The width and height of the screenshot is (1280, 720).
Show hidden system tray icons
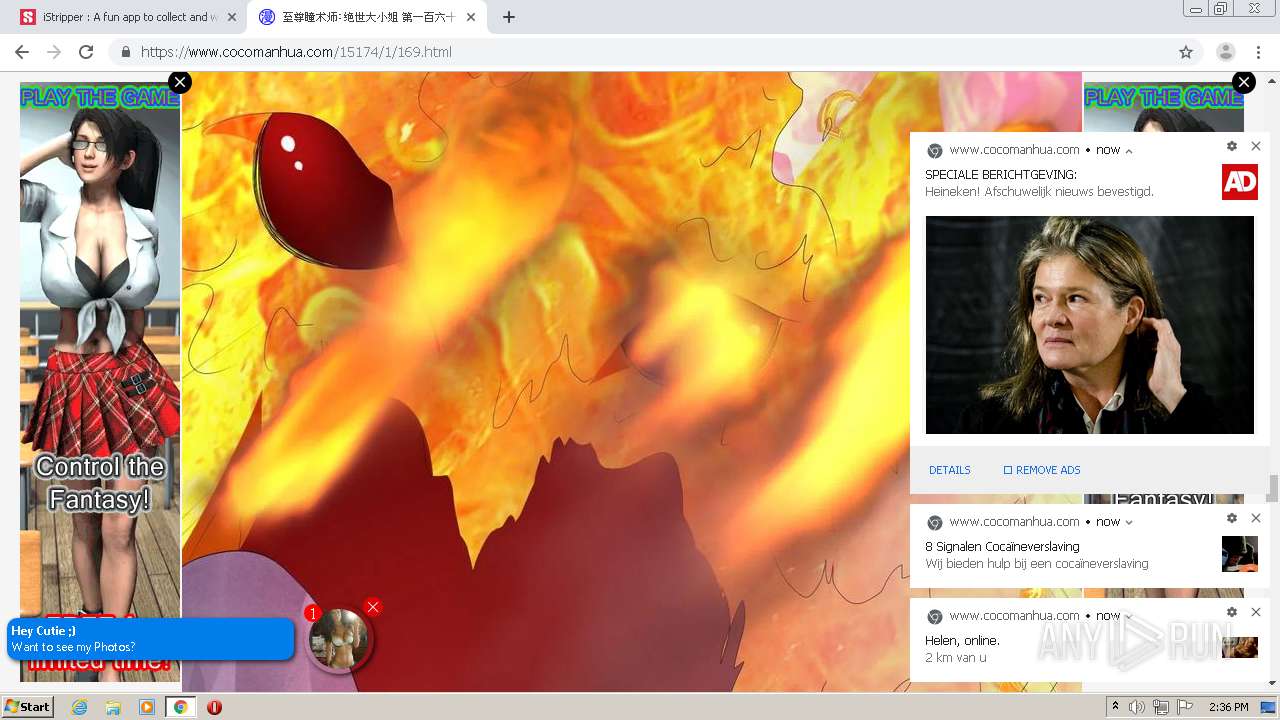(x=1115, y=707)
